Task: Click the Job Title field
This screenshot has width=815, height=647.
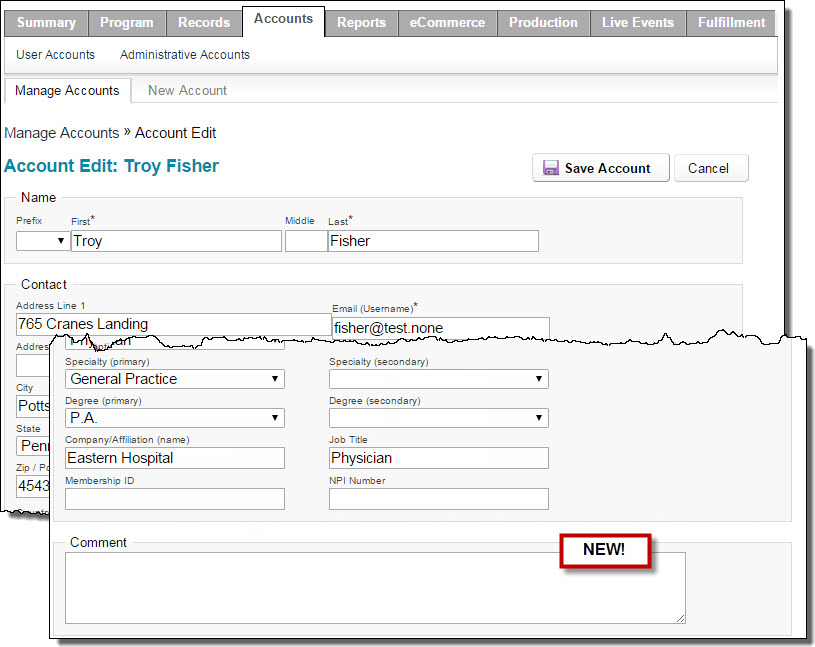Action: (439, 458)
